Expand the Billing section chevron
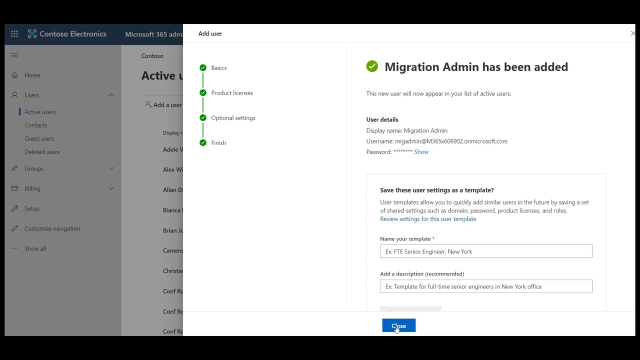This screenshot has width=640, height=360. (111, 188)
